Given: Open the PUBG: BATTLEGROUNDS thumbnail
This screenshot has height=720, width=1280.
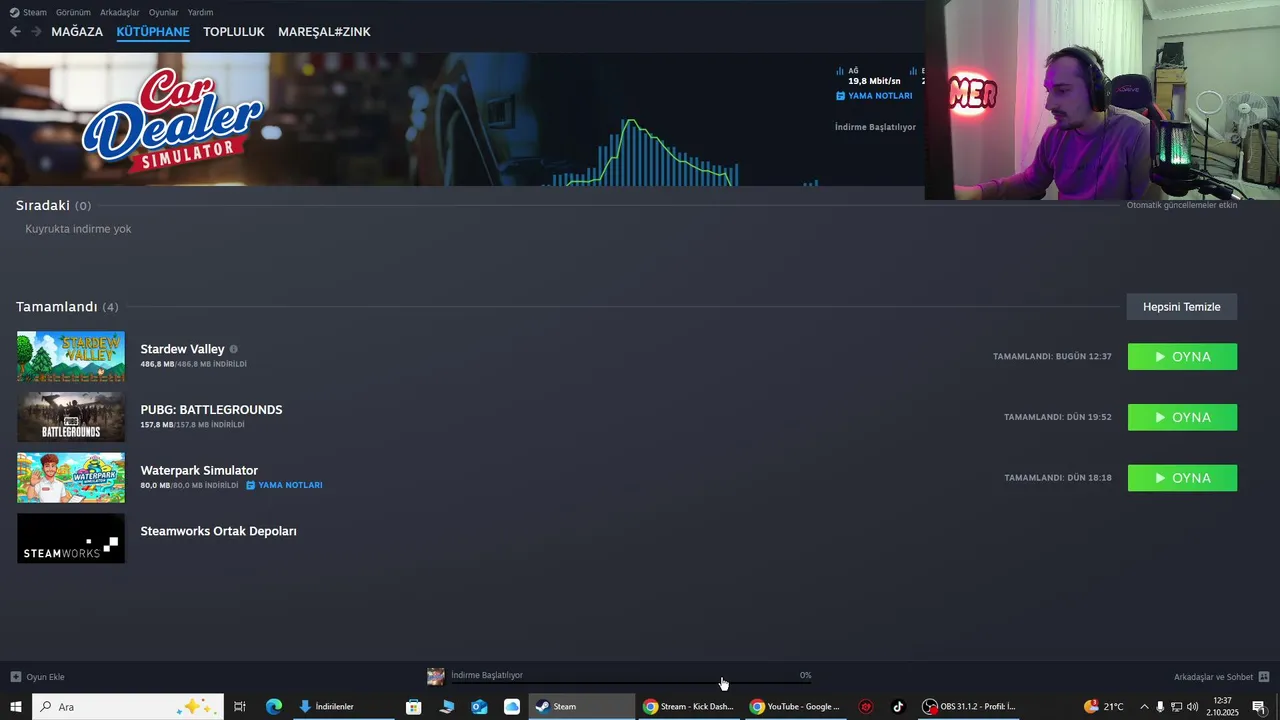Looking at the screenshot, I should point(71,417).
